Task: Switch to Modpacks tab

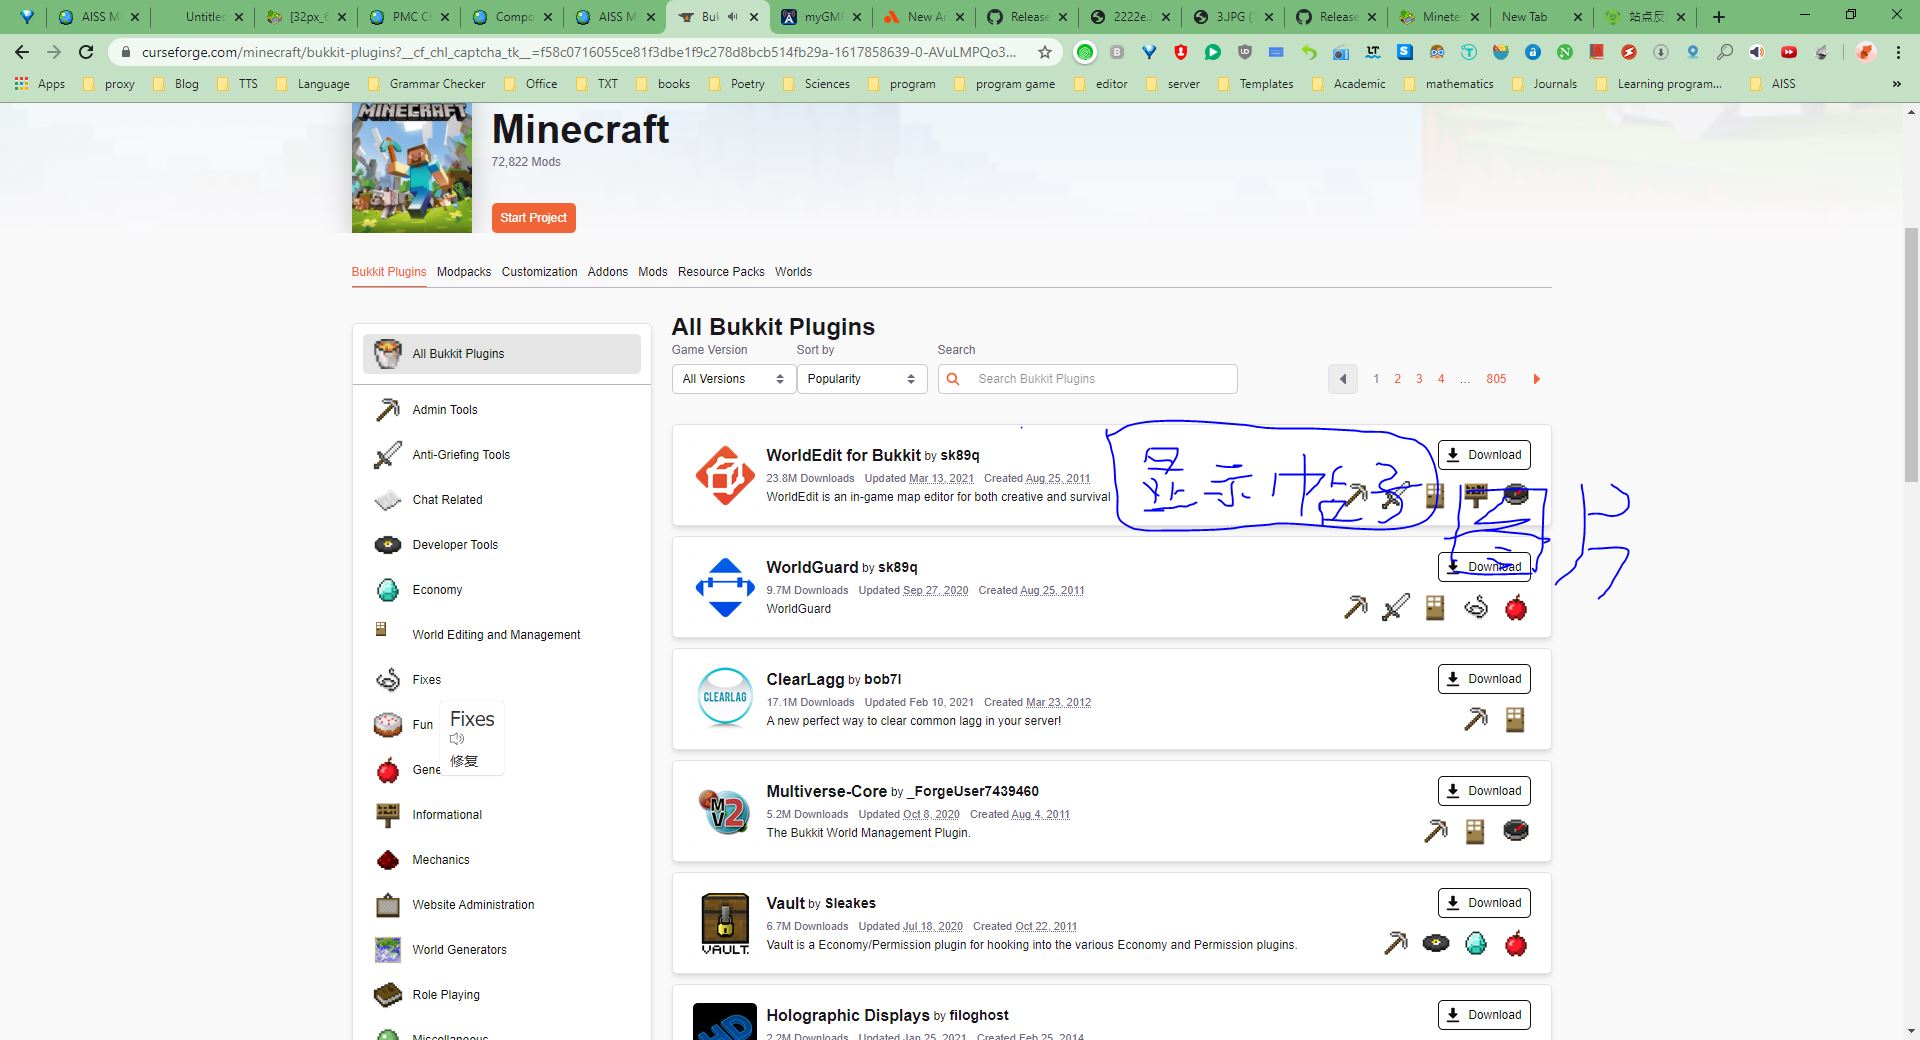Action: [x=464, y=272]
